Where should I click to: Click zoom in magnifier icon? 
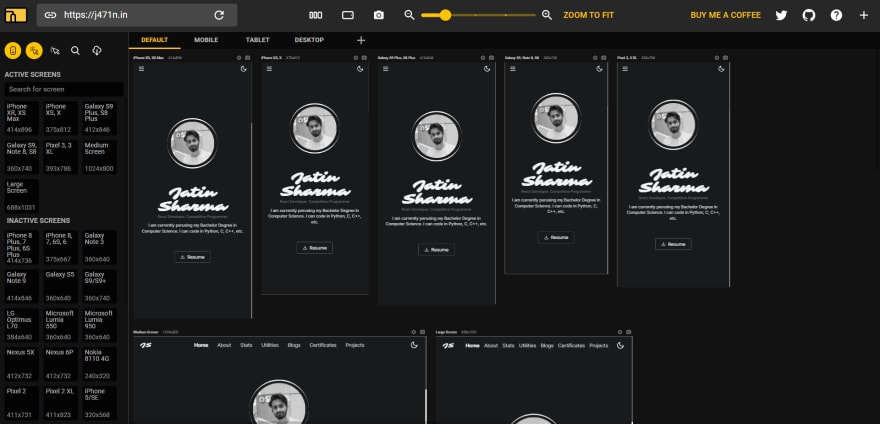pos(547,15)
